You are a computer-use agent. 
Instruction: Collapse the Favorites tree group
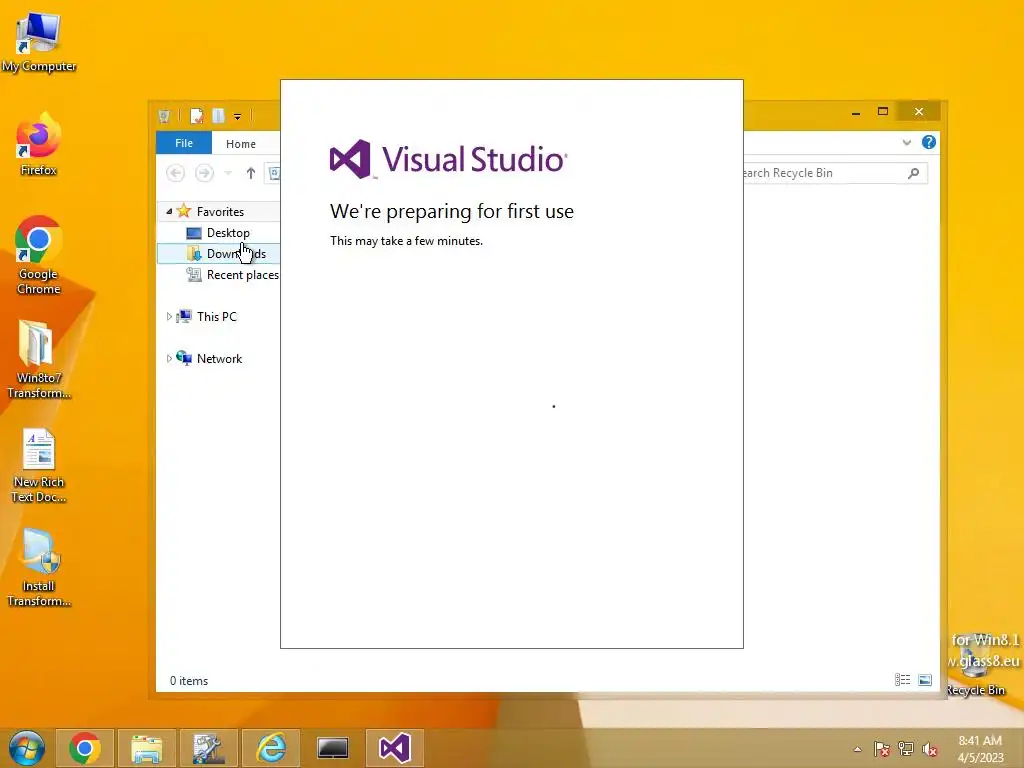click(169, 212)
